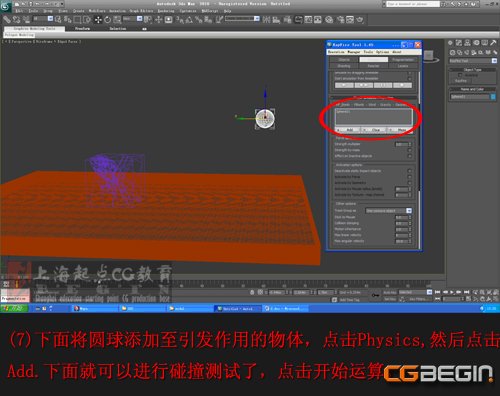Toggle the 'Activate by Force' checkbox
Viewport: 500px width, 396px height.
pos(410,177)
